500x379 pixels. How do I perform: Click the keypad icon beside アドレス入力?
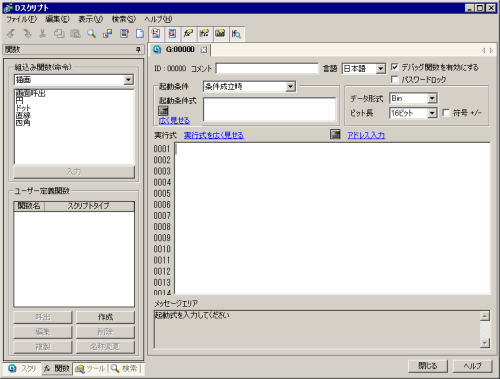[x=335, y=134]
